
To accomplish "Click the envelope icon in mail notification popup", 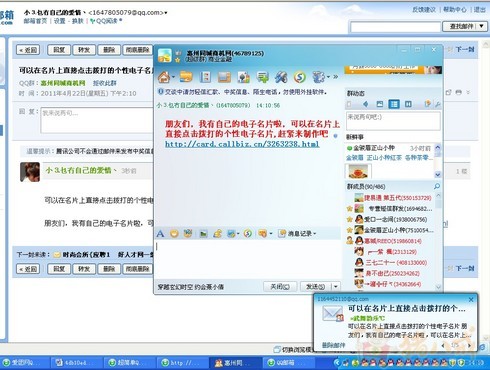I will pyautogui.click(x=332, y=314).
